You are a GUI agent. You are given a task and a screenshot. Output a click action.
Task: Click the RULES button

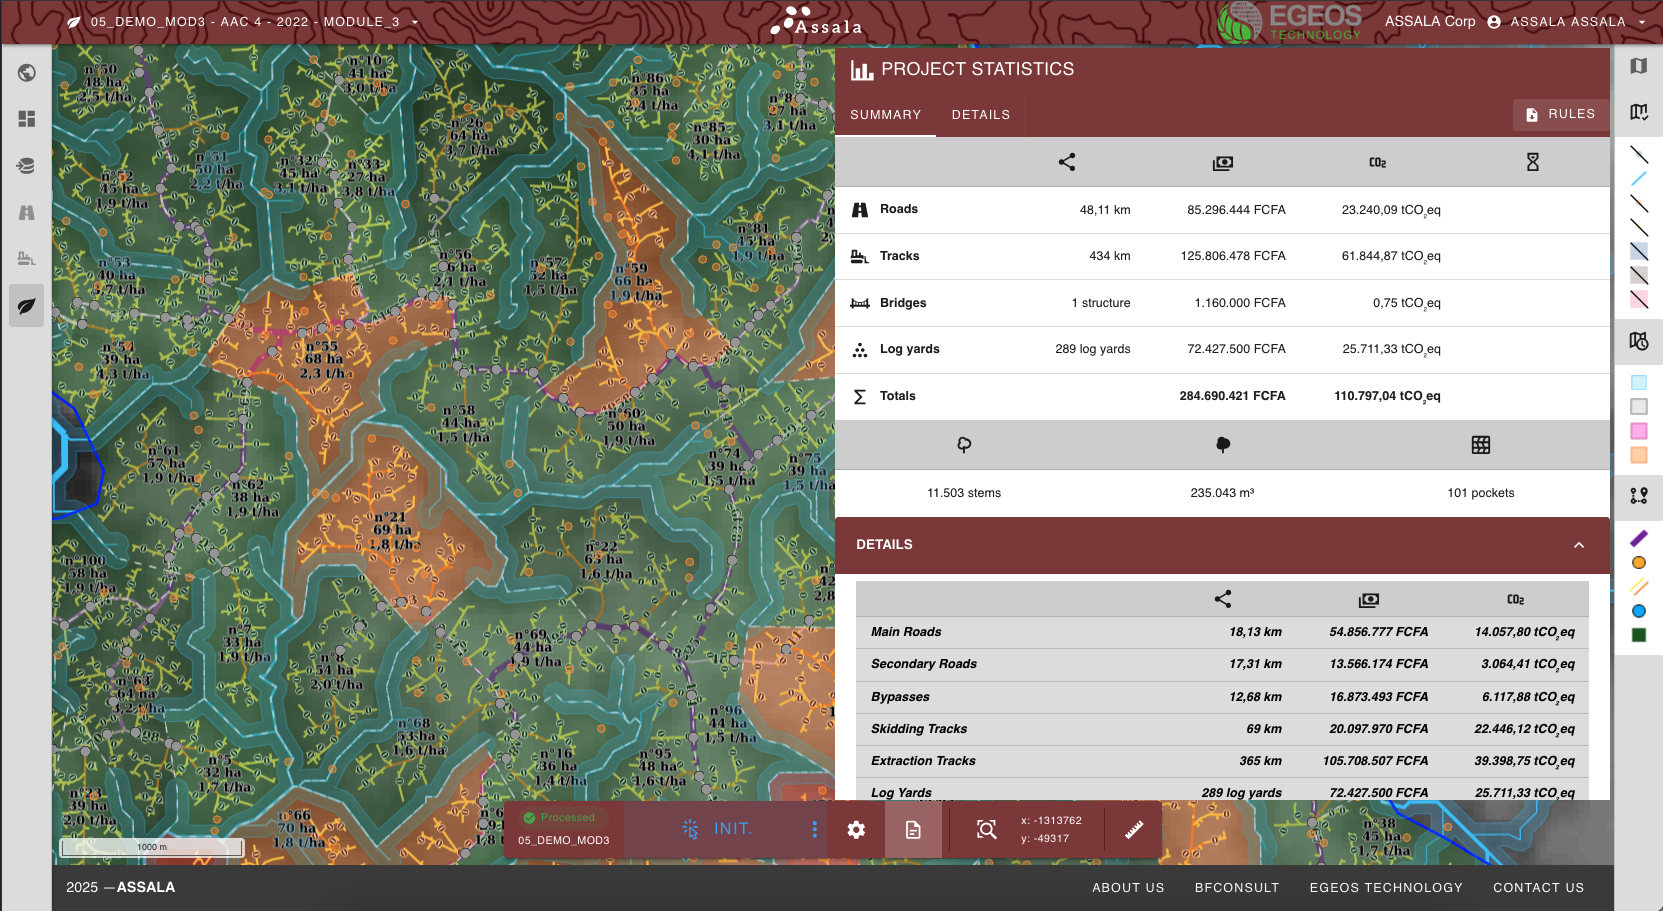tap(1560, 114)
